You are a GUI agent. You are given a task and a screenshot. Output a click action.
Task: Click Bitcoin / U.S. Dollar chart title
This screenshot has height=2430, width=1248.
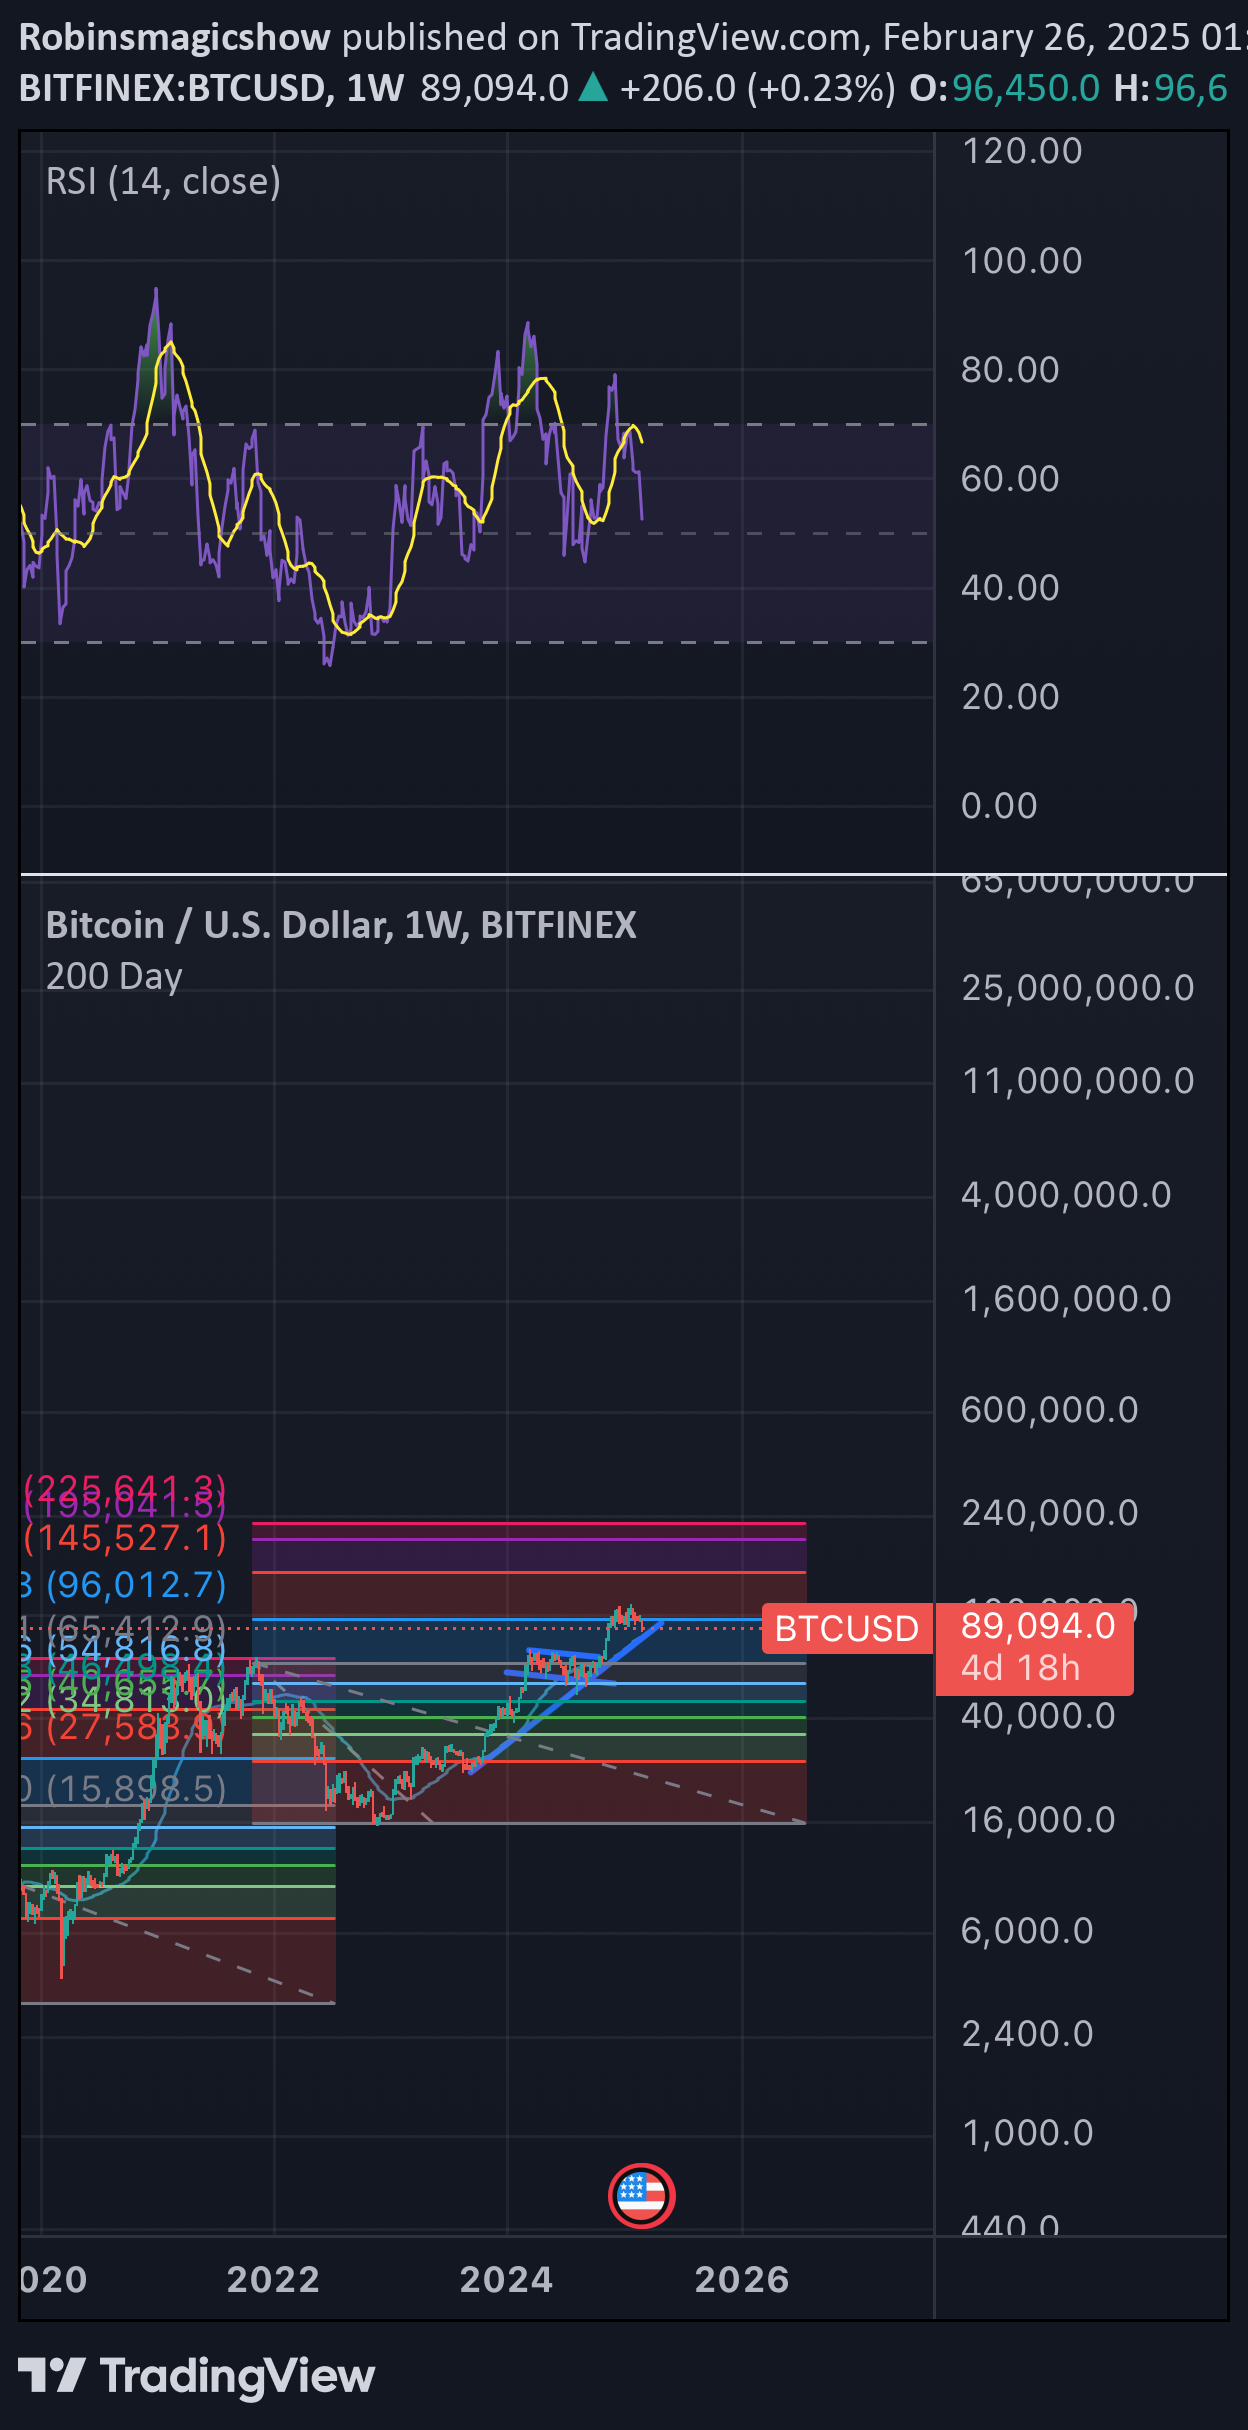click(x=341, y=925)
